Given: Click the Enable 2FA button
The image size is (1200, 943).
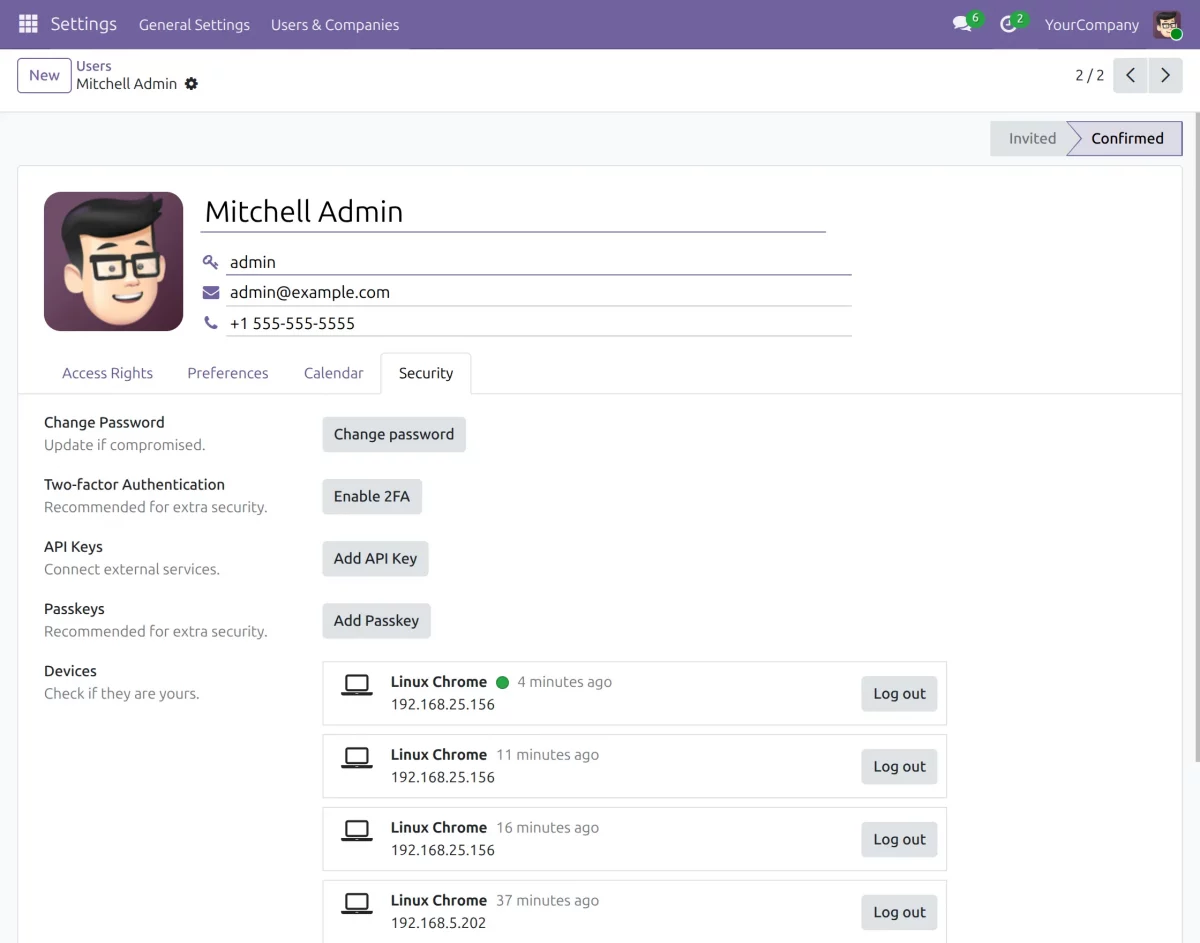Looking at the screenshot, I should click(x=372, y=496).
